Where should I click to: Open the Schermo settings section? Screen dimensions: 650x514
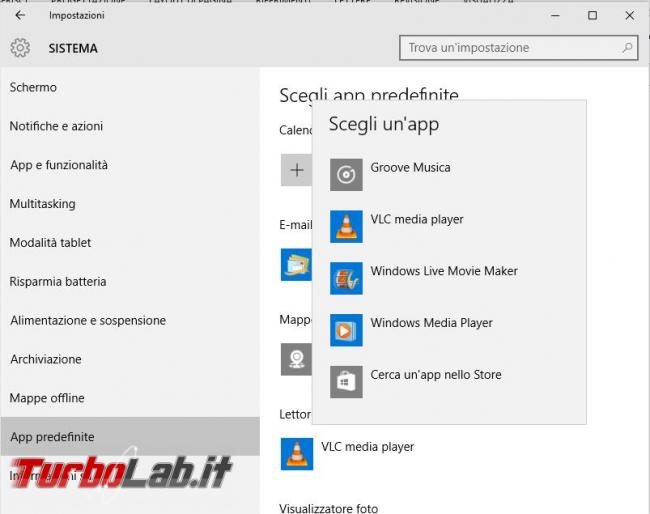[130, 87]
